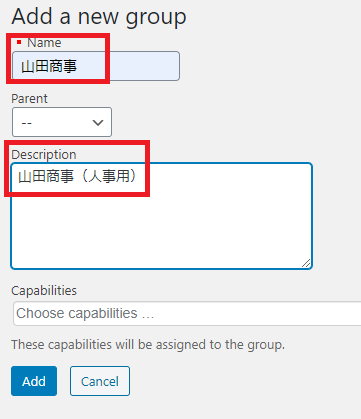Select the "--" value shown in Parent box
Screen dimensions: 361x419
click(27, 123)
